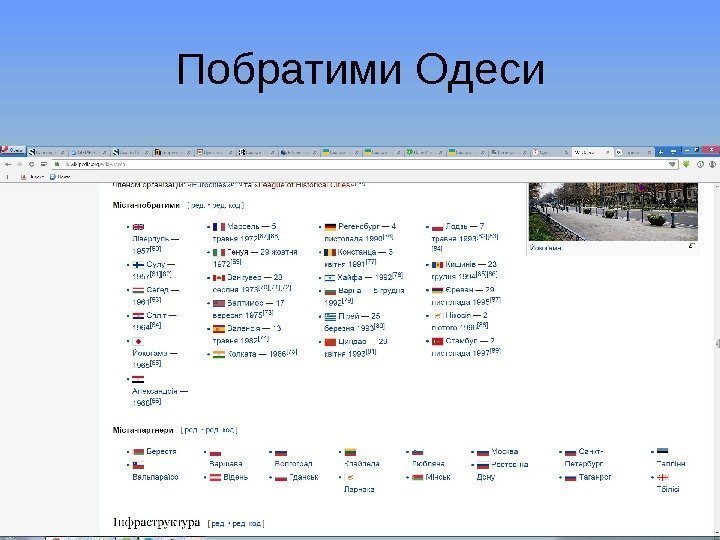The width and height of the screenshot is (720, 540).
Task: Click the Moldova flag beside Кишинів
Action: pyautogui.click(x=438, y=265)
